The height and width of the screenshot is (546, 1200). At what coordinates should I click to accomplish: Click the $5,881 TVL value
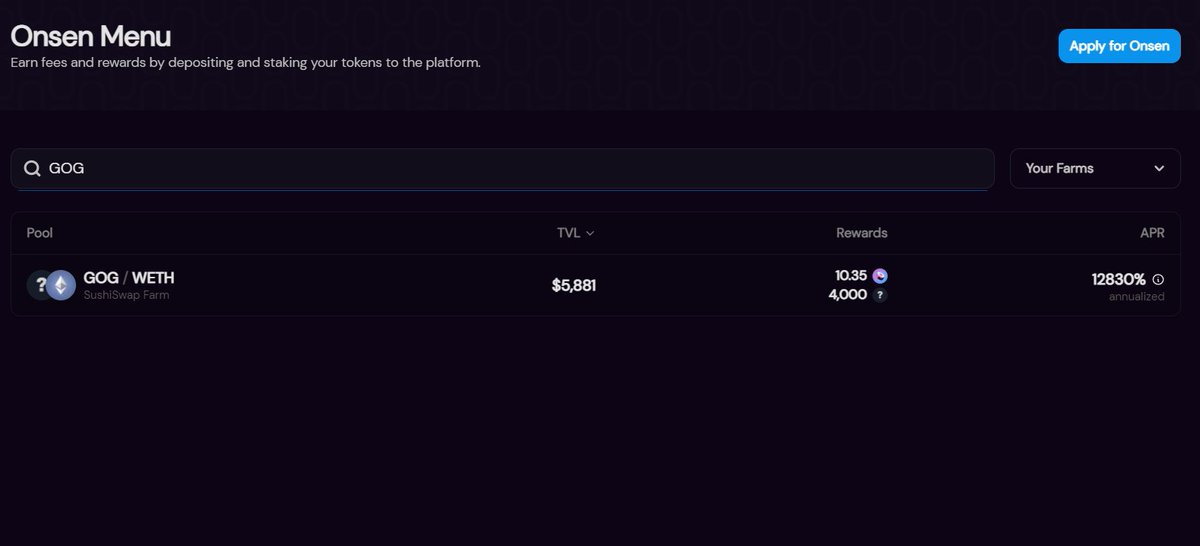(x=574, y=285)
